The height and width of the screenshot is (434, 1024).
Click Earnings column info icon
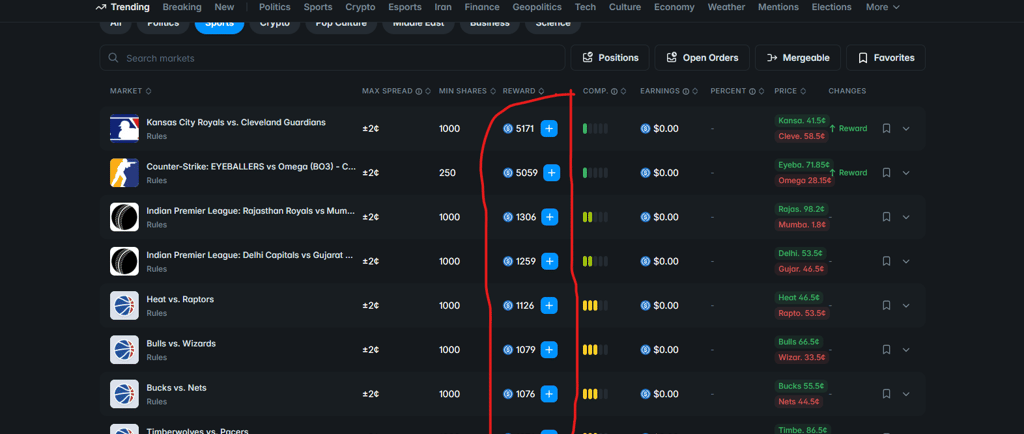[x=686, y=91]
